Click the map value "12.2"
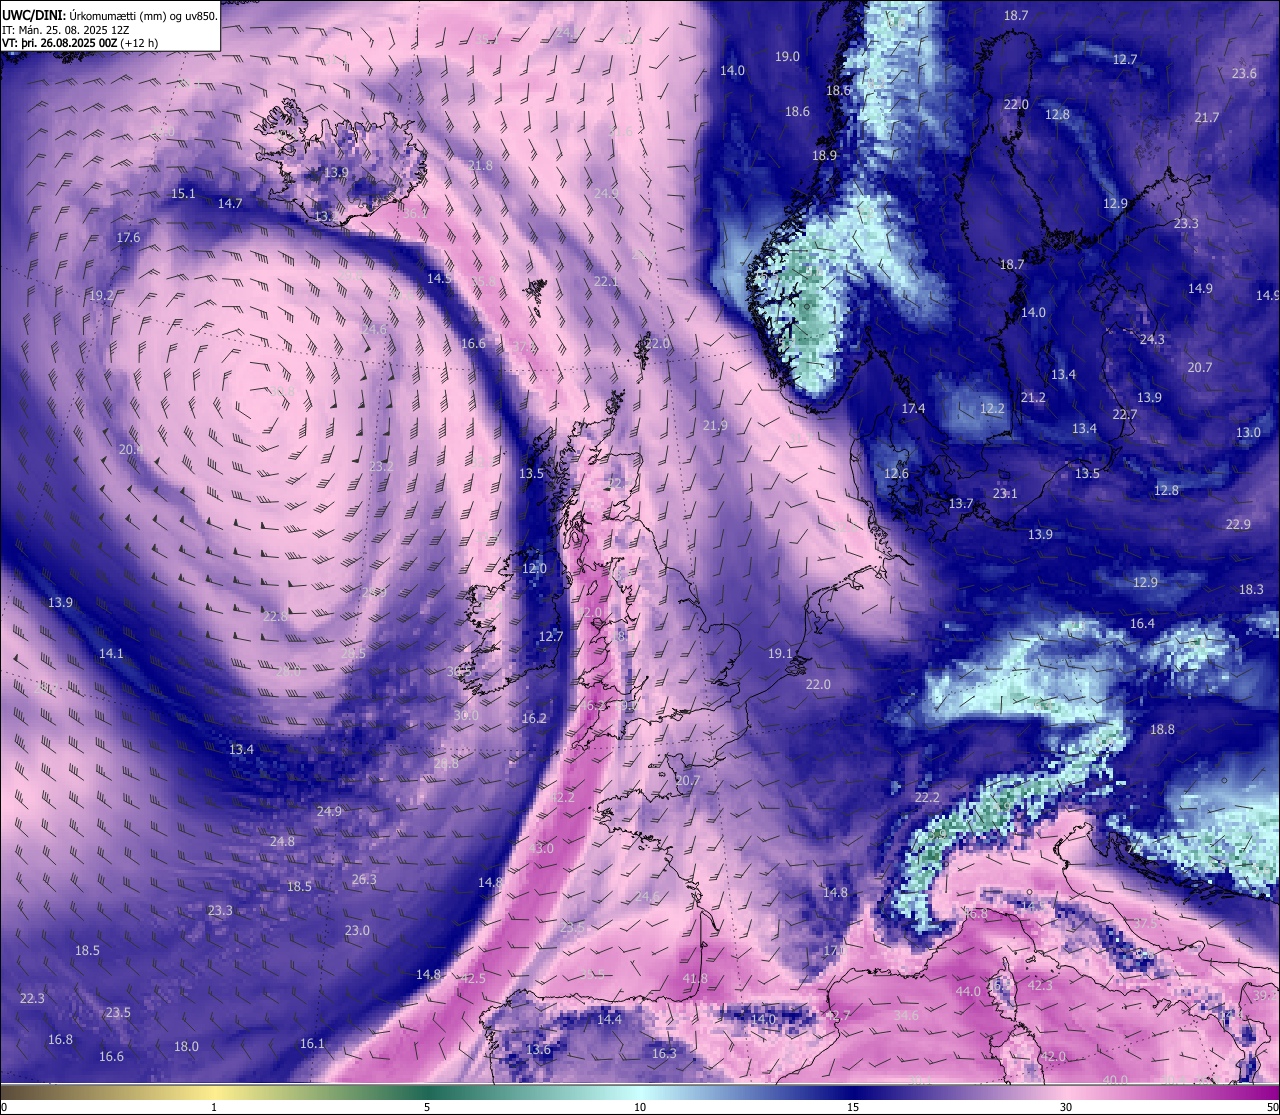This screenshot has width=1280, height=1115. (x=992, y=409)
